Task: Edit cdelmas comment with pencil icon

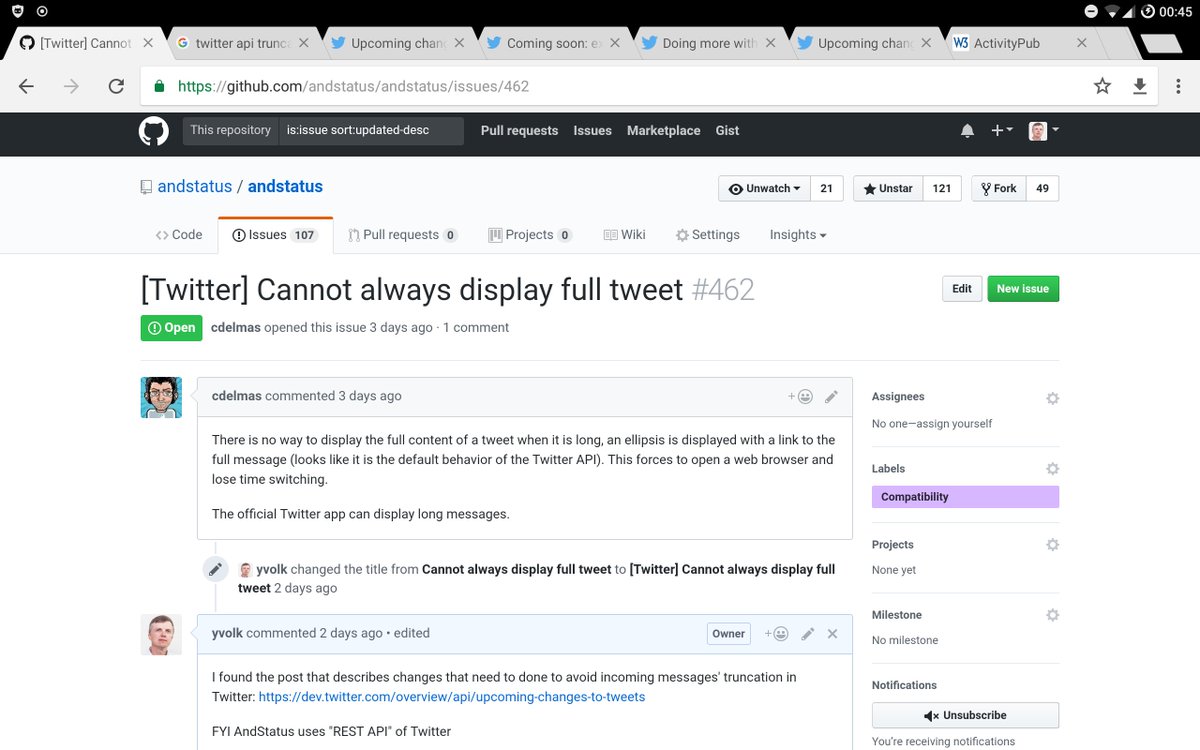Action: coord(831,396)
